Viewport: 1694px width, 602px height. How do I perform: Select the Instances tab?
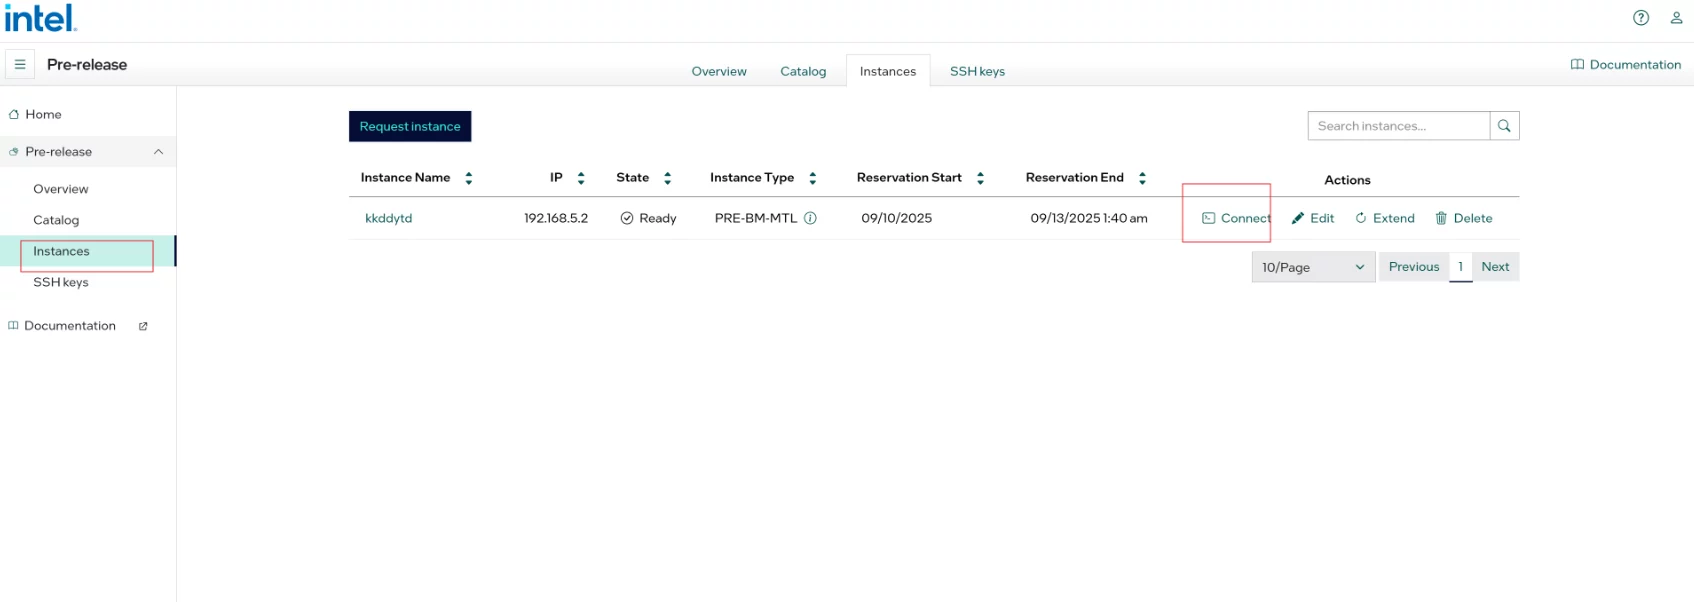(x=888, y=71)
